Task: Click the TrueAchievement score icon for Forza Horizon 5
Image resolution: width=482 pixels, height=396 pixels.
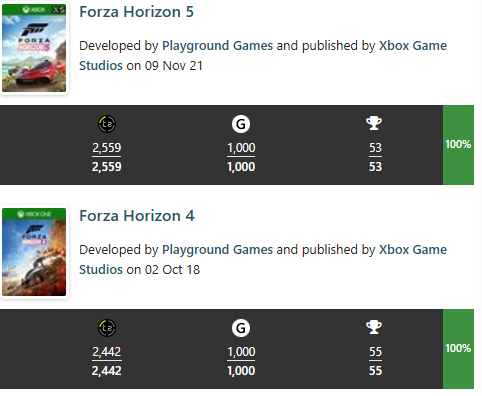Action: [107, 124]
